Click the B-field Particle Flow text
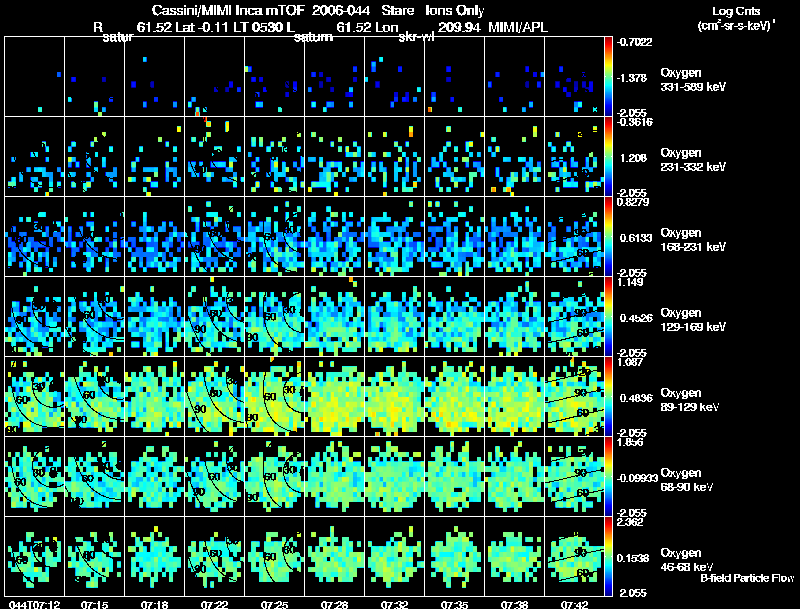Viewport: 800px width, 609px height. (747, 578)
